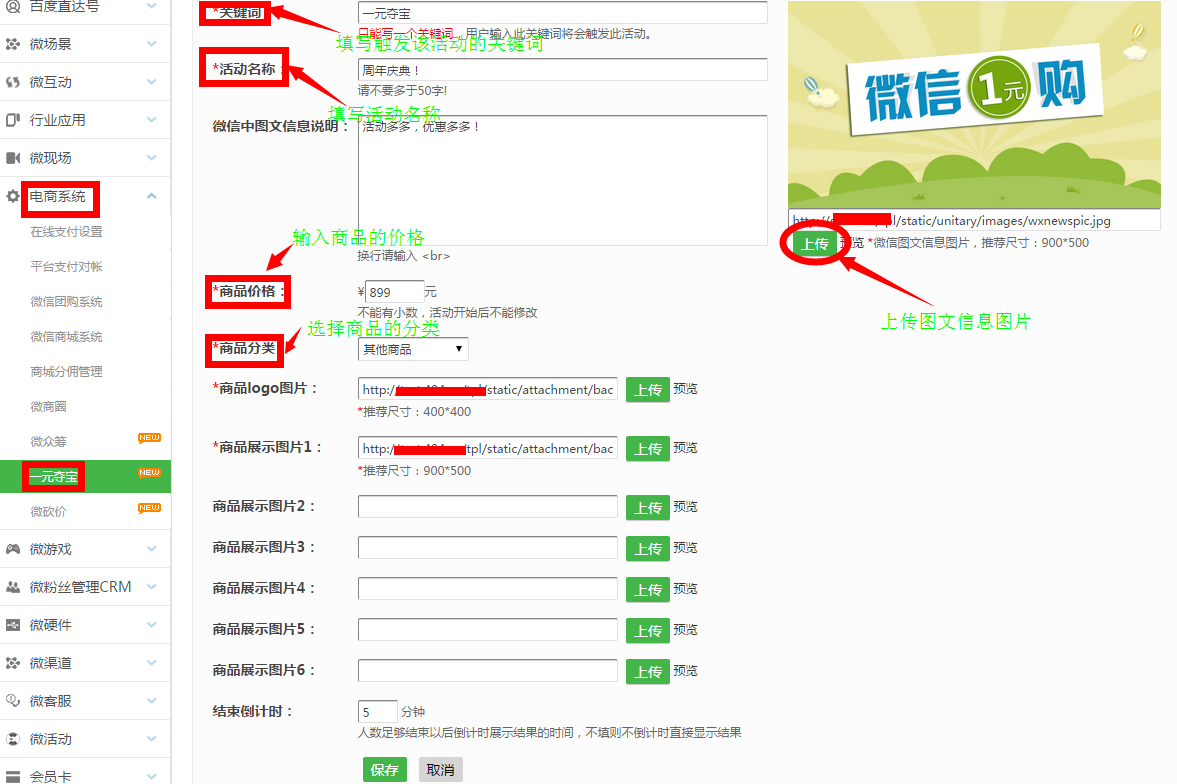Click the 微信中图文信息说明 text area
1177x784 pixels.
pyautogui.click(x=563, y=180)
